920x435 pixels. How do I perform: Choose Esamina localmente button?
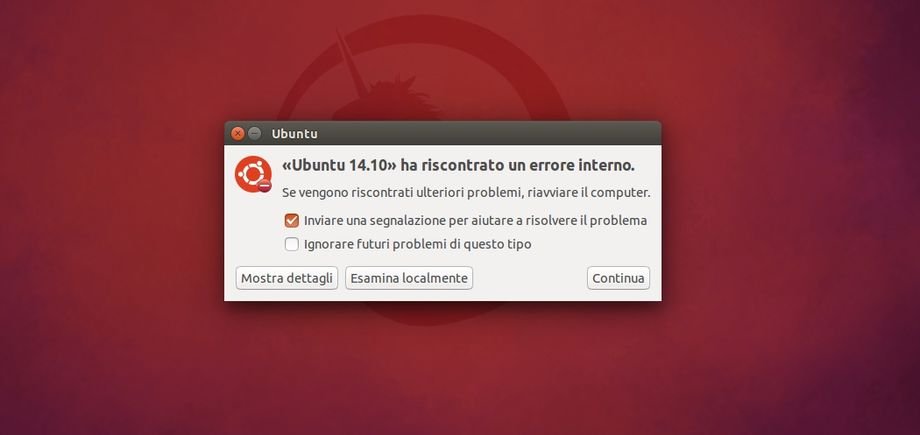click(409, 278)
